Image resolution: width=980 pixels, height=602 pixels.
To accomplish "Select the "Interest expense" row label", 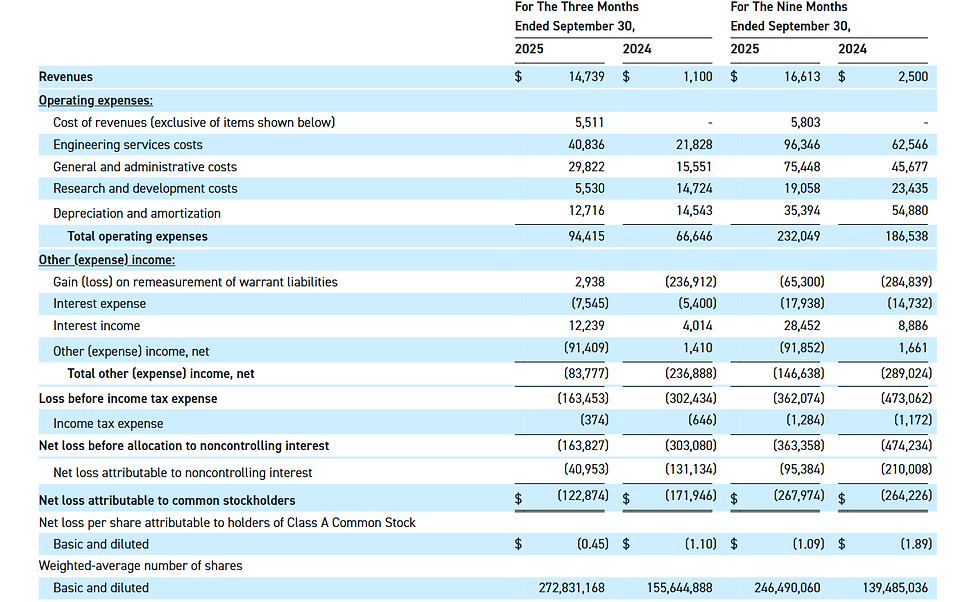I will [99, 304].
